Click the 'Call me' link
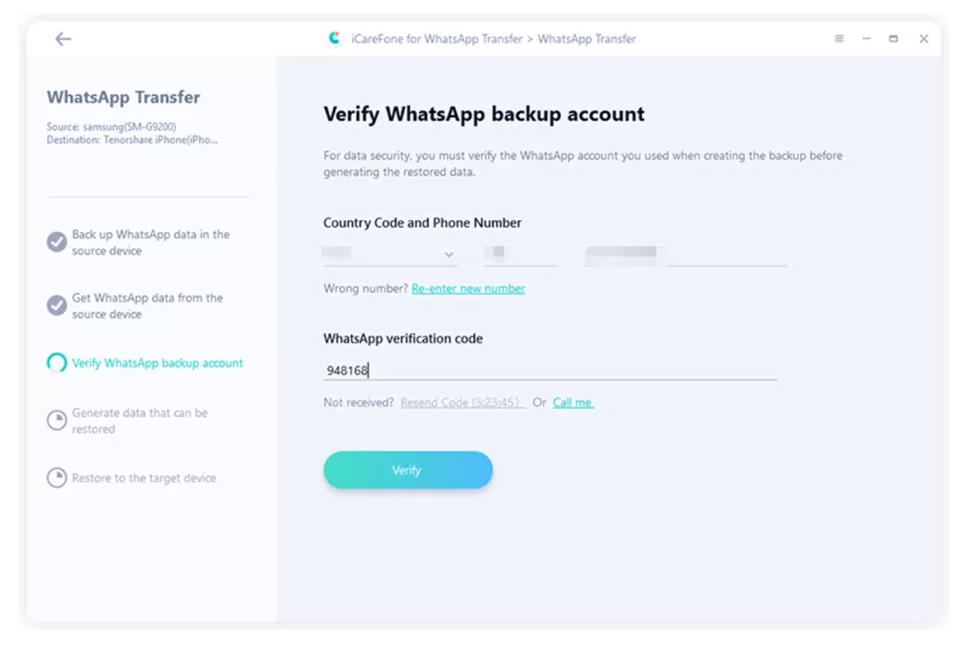 click(x=573, y=403)
